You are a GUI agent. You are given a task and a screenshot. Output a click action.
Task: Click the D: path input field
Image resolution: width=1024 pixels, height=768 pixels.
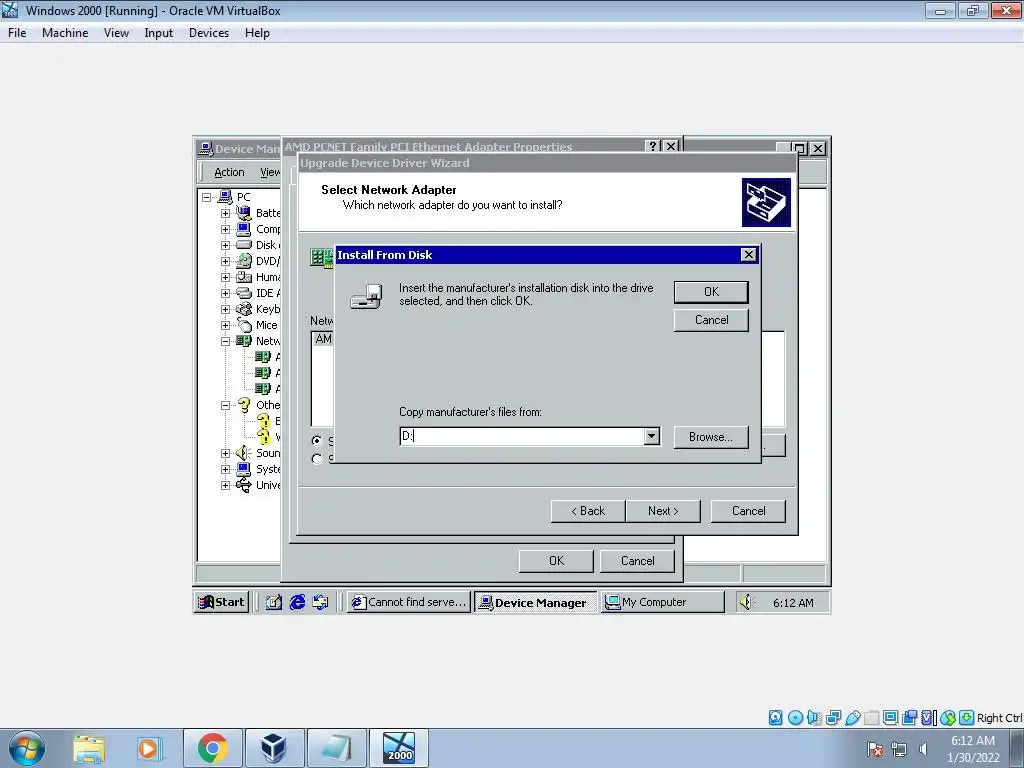coord(522,436)
